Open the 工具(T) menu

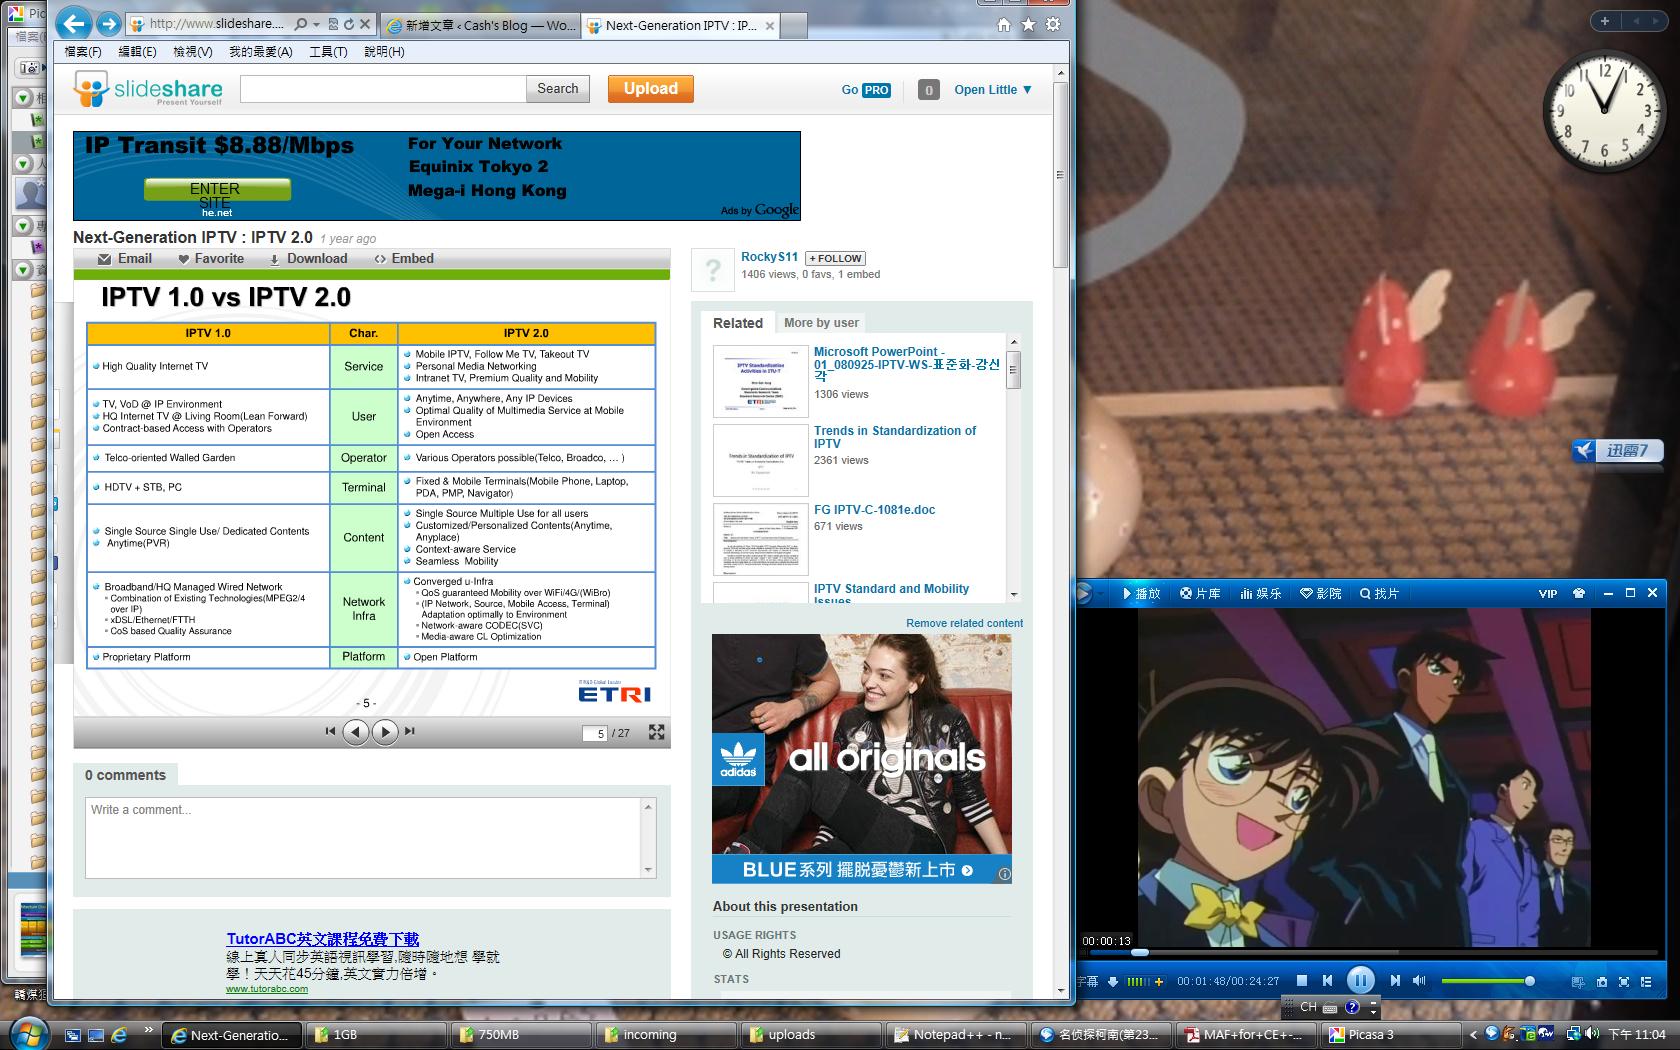[328, 51]
